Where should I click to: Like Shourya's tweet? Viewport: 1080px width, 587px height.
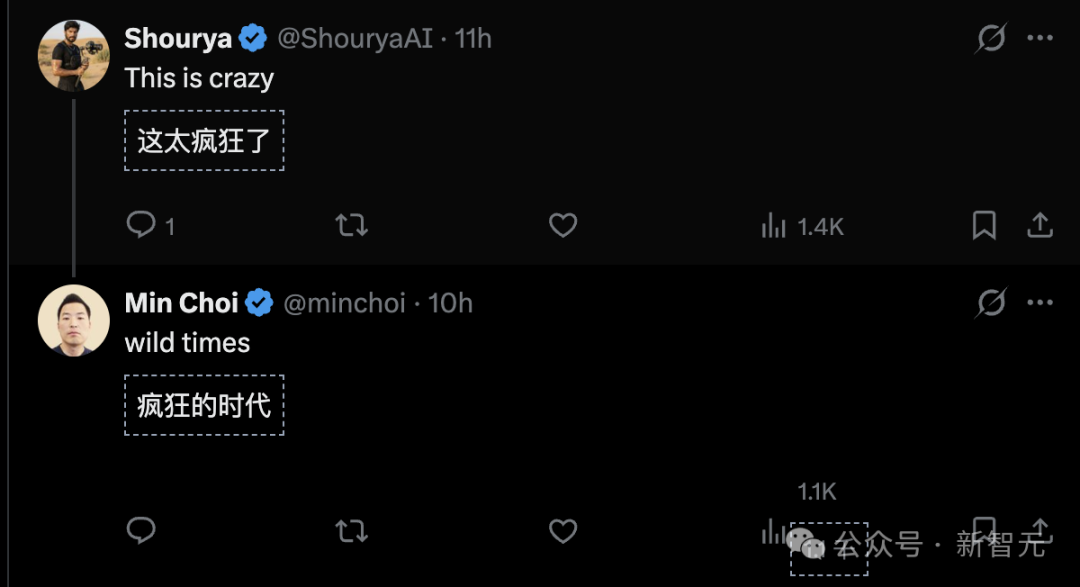click(563, 225)
